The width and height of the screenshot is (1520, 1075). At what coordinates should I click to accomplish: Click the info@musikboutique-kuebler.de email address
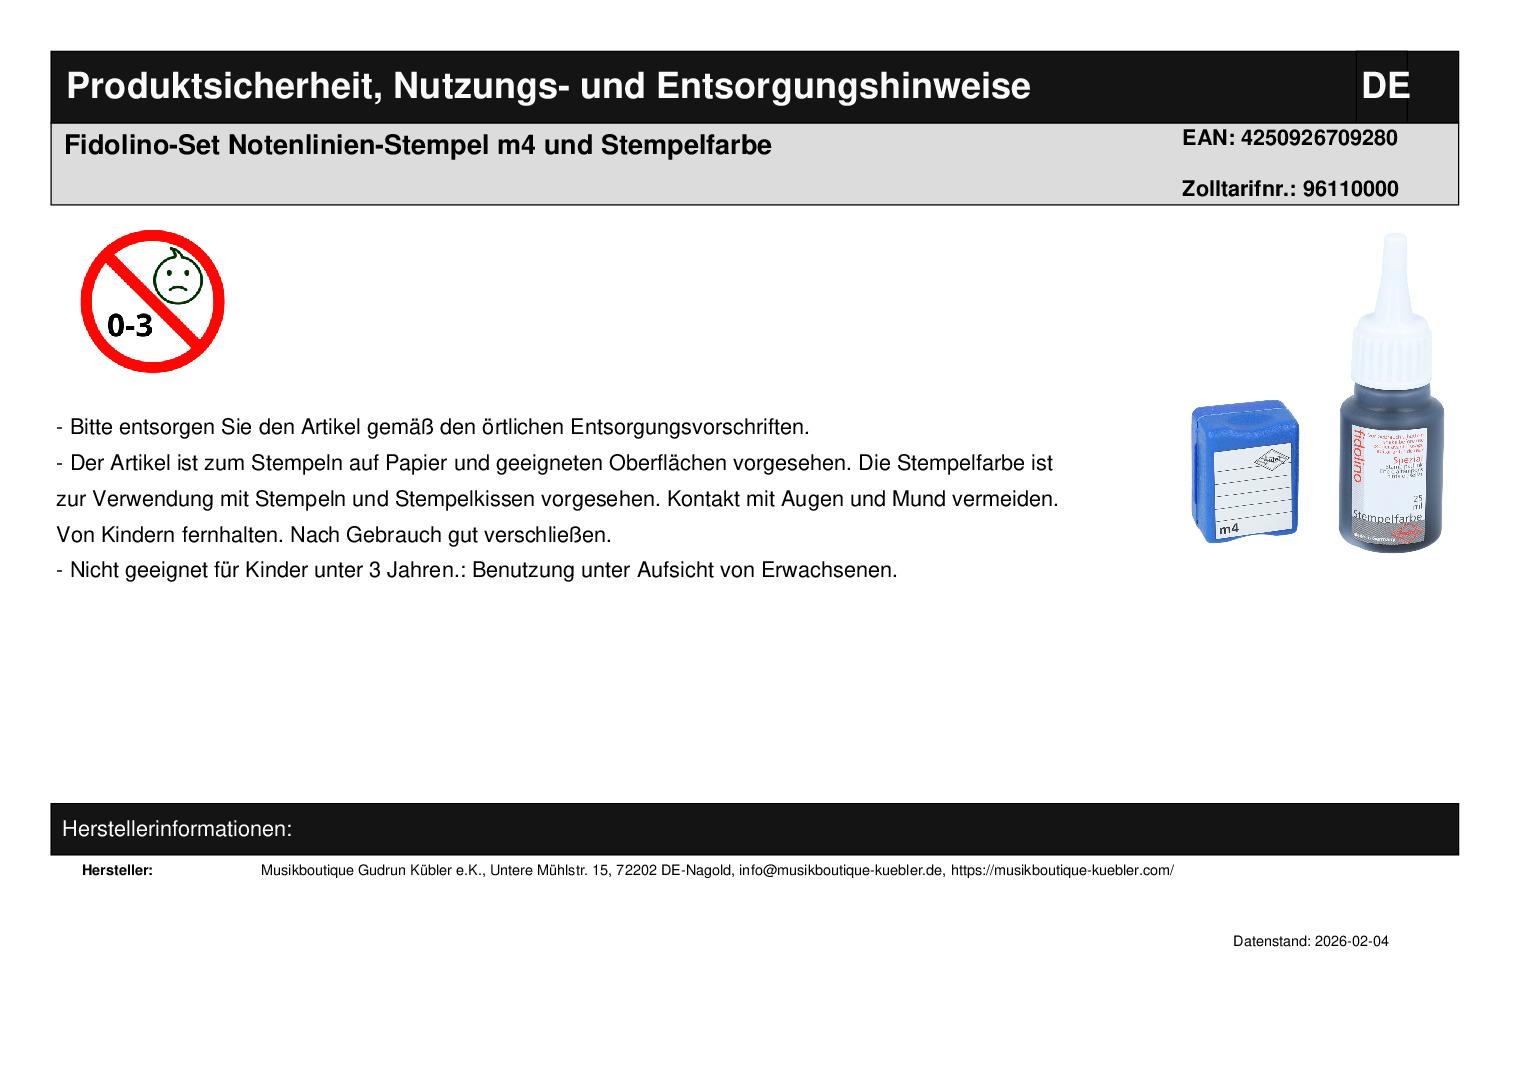pos(841,870)
